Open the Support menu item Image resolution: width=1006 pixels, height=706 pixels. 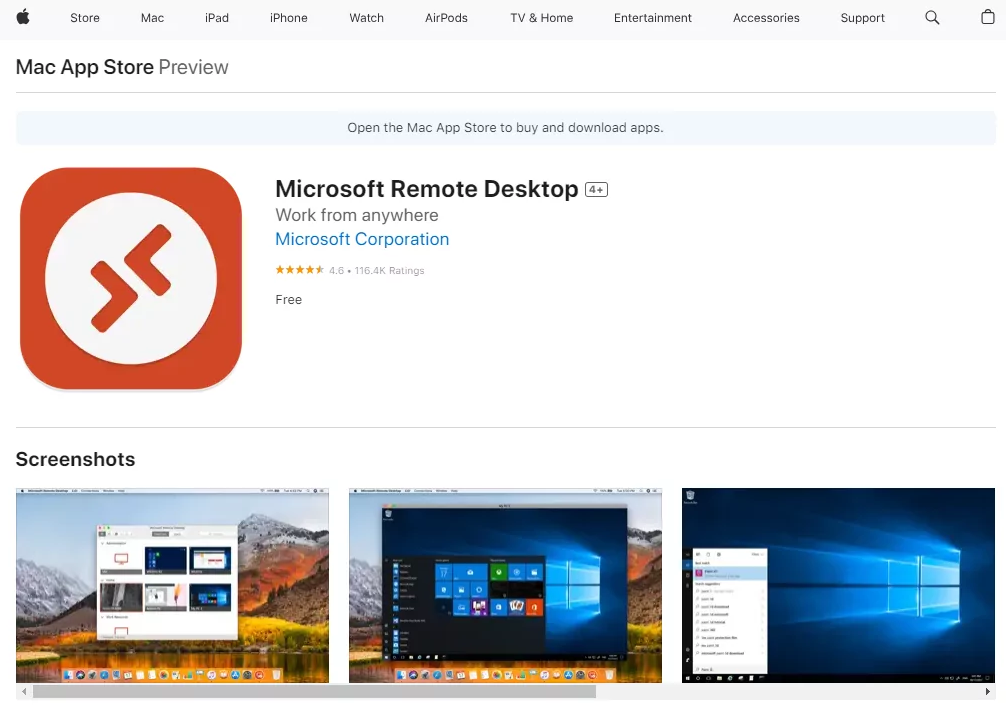(x=862, y=18)
